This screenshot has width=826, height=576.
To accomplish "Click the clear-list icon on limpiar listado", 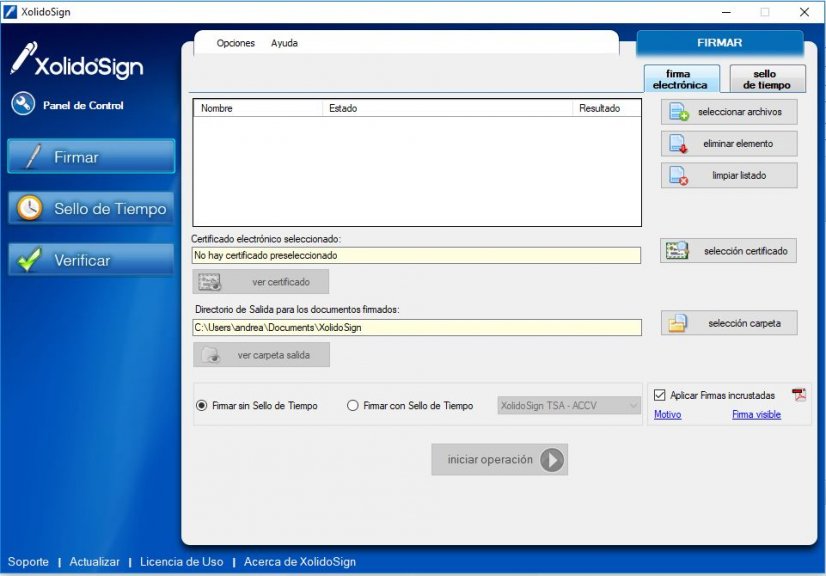I will 678,175.
